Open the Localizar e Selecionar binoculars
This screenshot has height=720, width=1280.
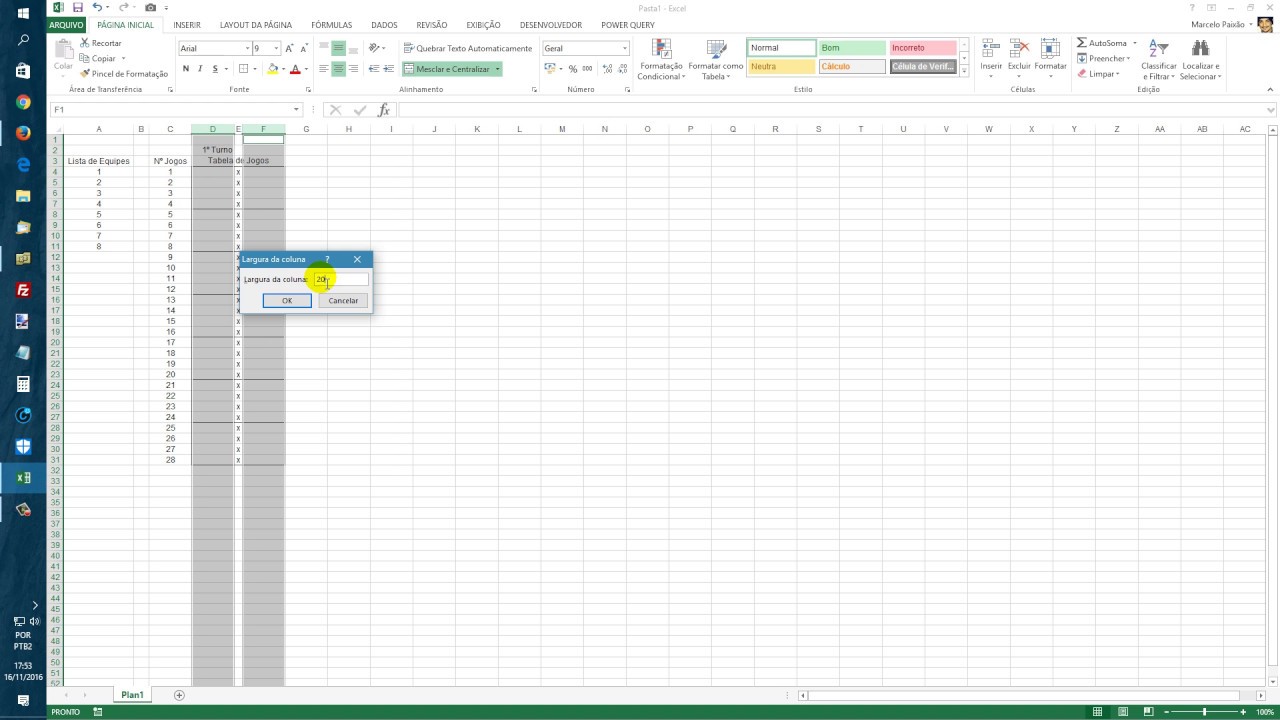tap(1200, 48)
